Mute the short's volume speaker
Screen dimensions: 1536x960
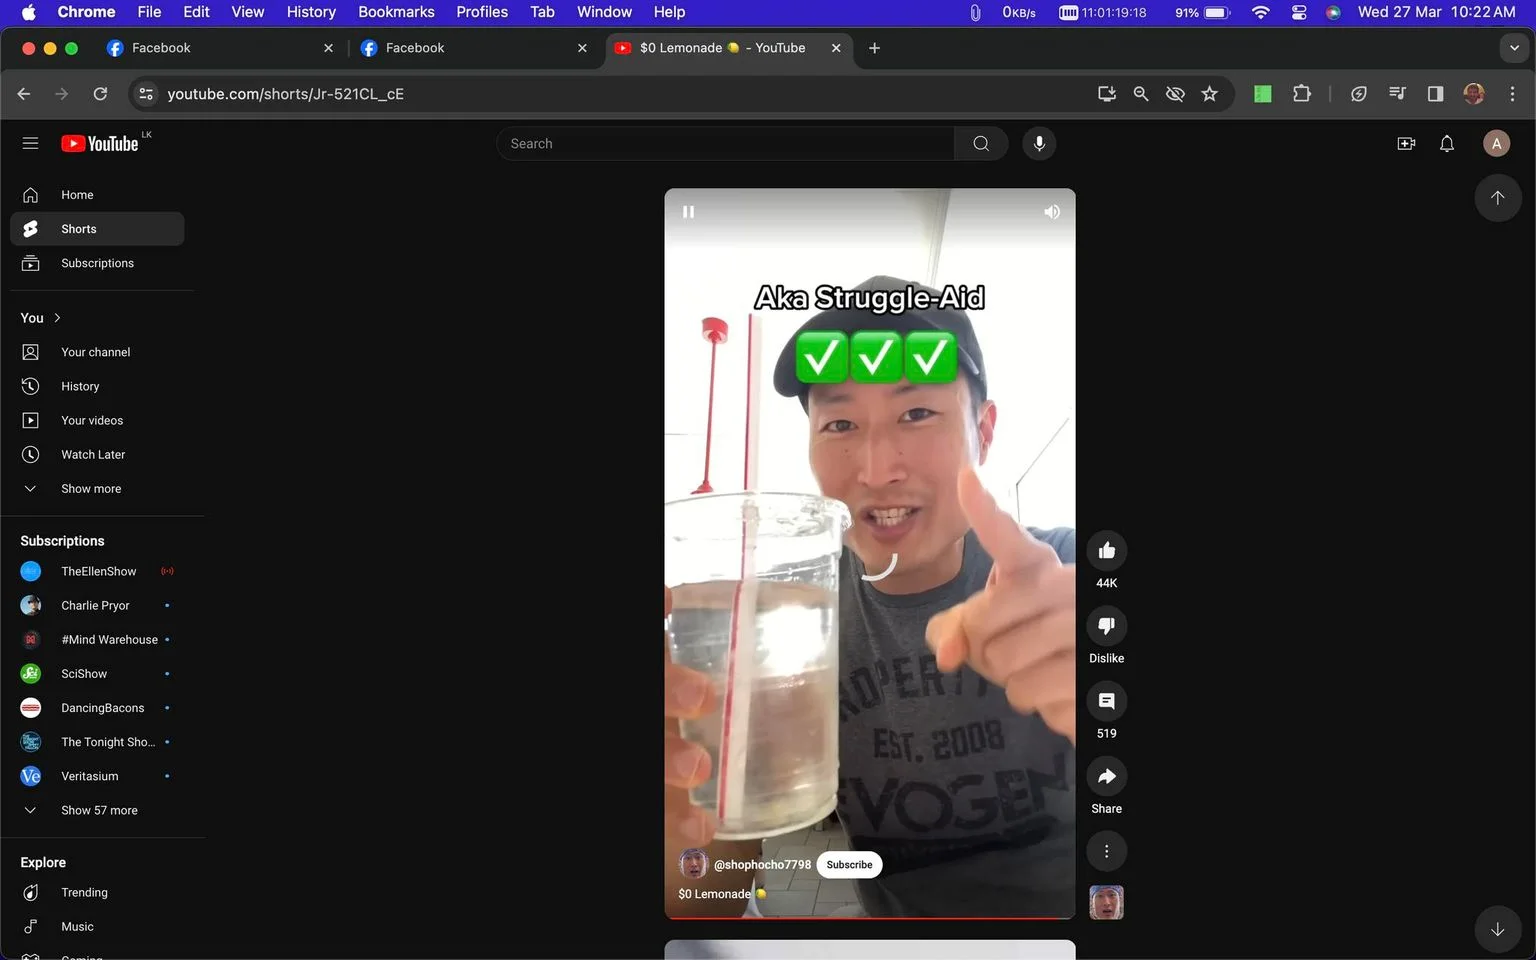[1052, 212]
